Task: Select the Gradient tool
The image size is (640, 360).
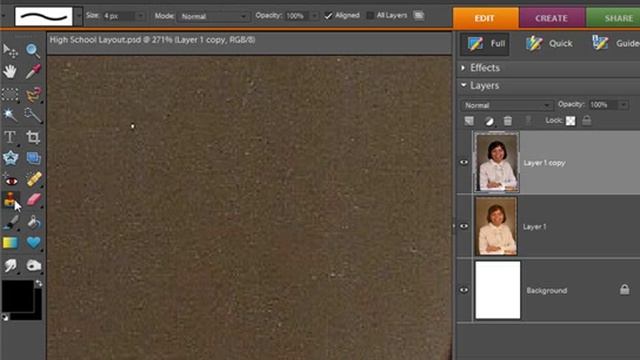Action: tap(10, 243)
